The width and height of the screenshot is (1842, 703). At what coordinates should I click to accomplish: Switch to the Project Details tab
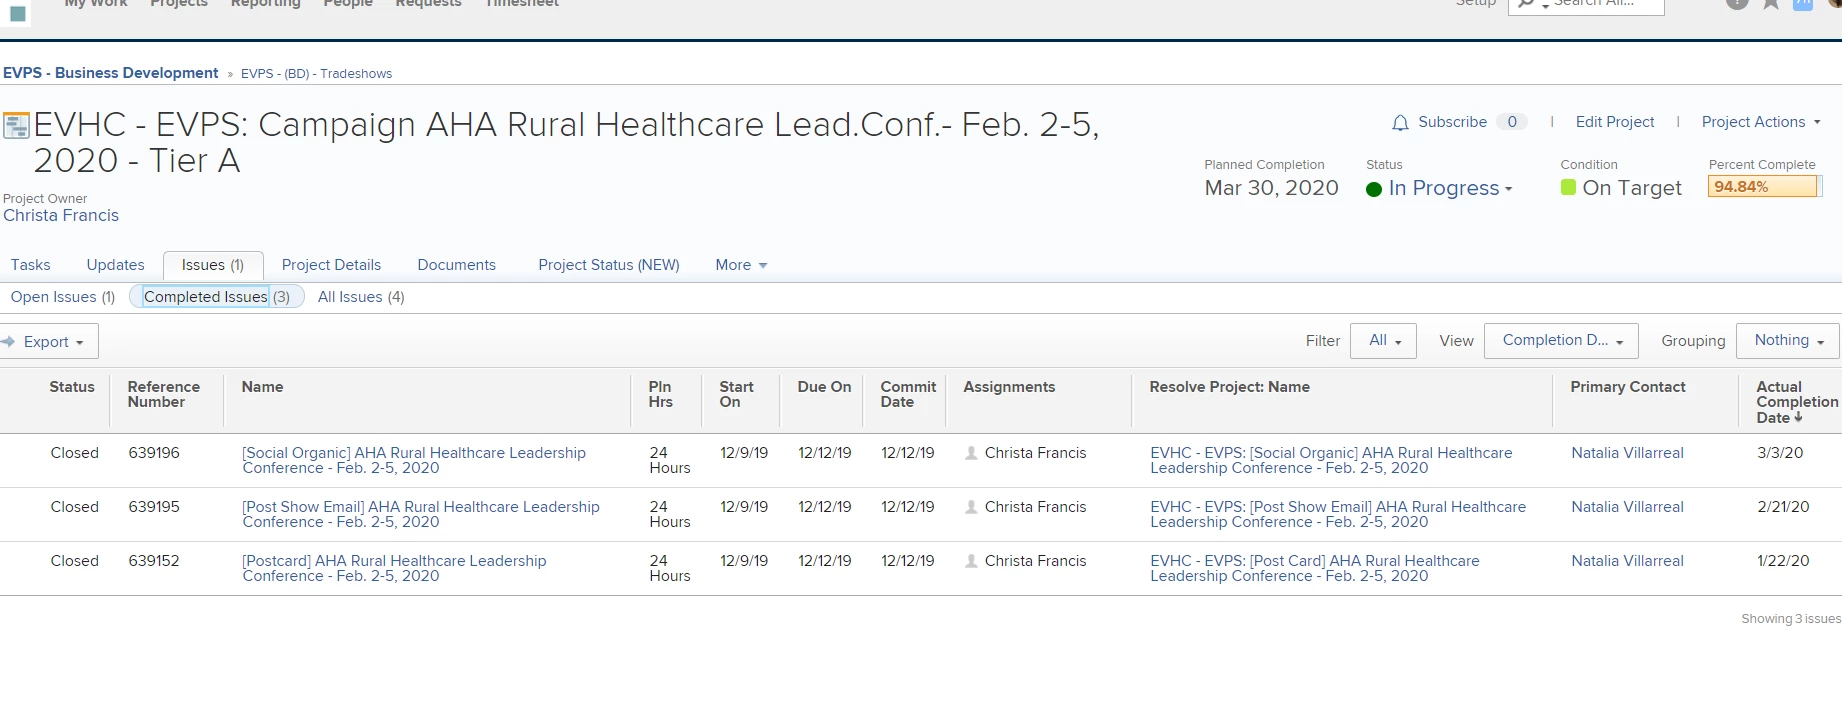point(331,265)
